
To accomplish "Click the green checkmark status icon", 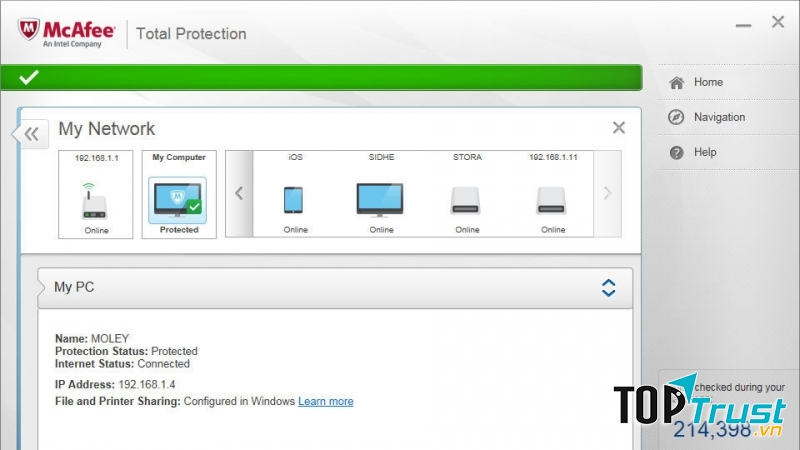I will (29, 78).
